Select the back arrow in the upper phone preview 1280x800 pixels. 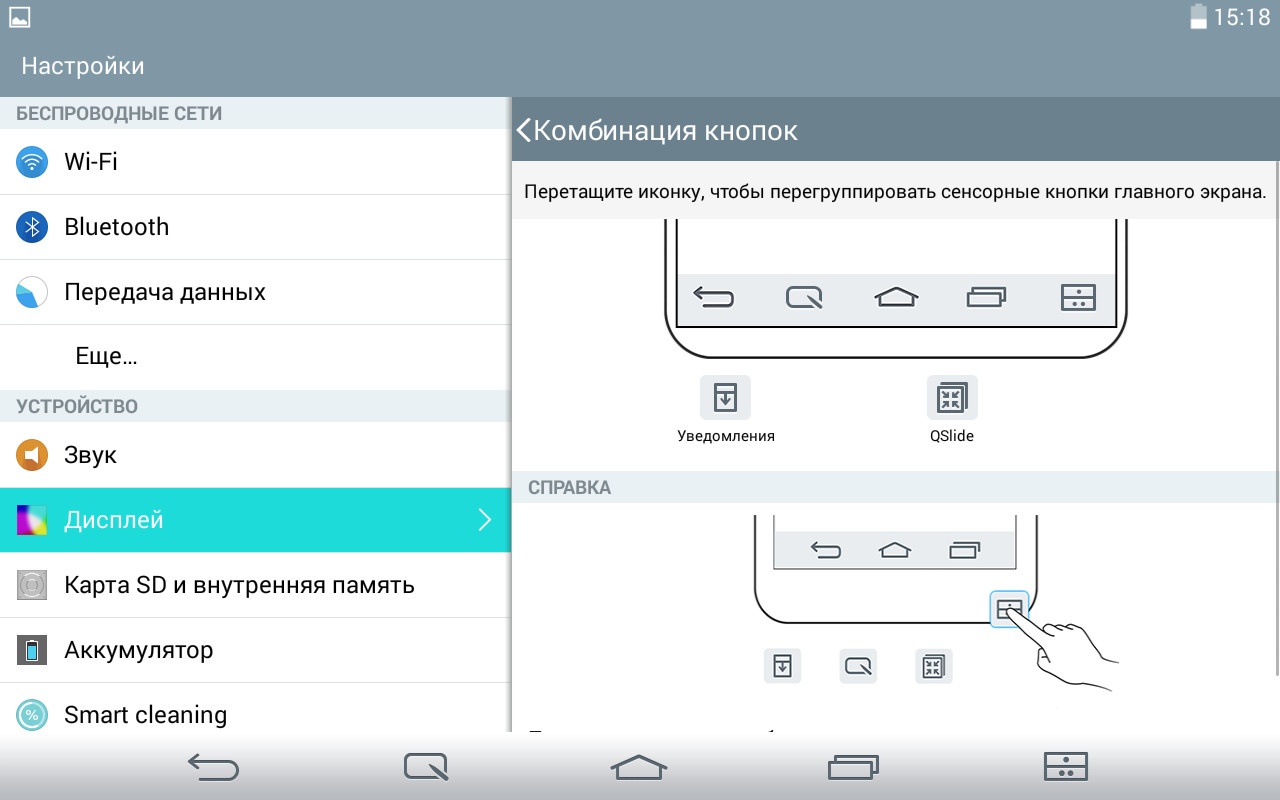tap(714, 297)
